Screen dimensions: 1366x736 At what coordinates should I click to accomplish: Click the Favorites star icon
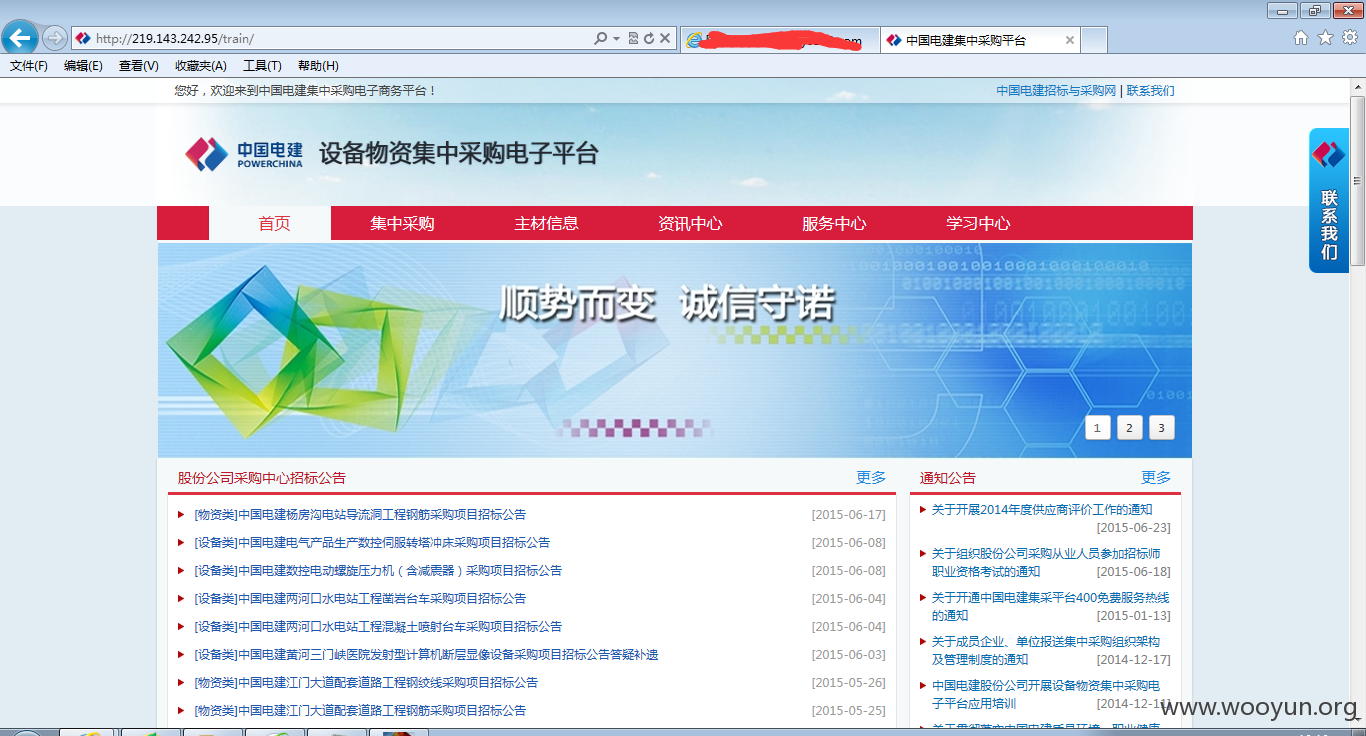click(x=1325, y=38)
